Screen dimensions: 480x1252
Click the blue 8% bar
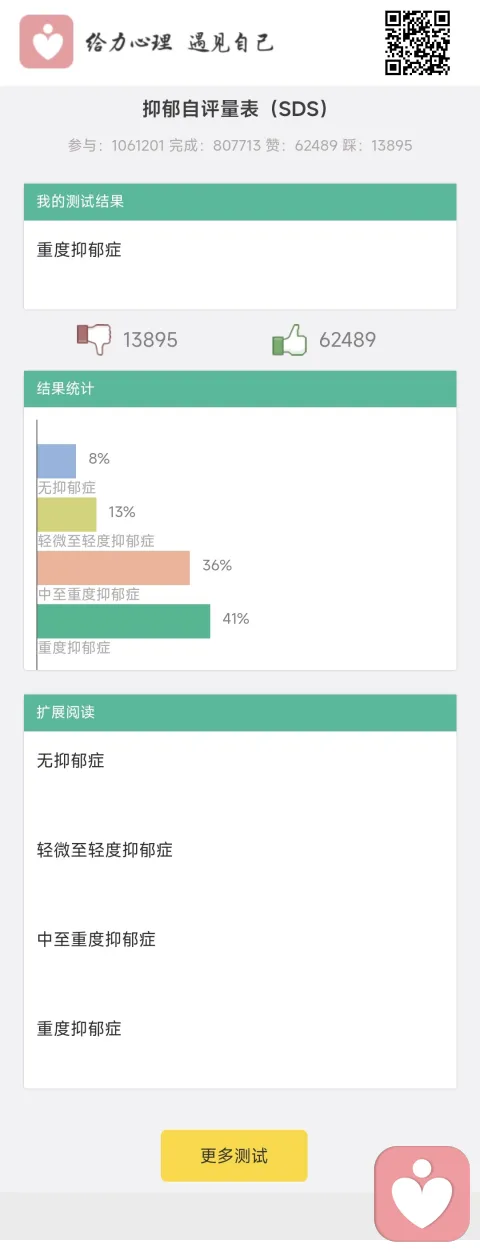coord(57,461)
